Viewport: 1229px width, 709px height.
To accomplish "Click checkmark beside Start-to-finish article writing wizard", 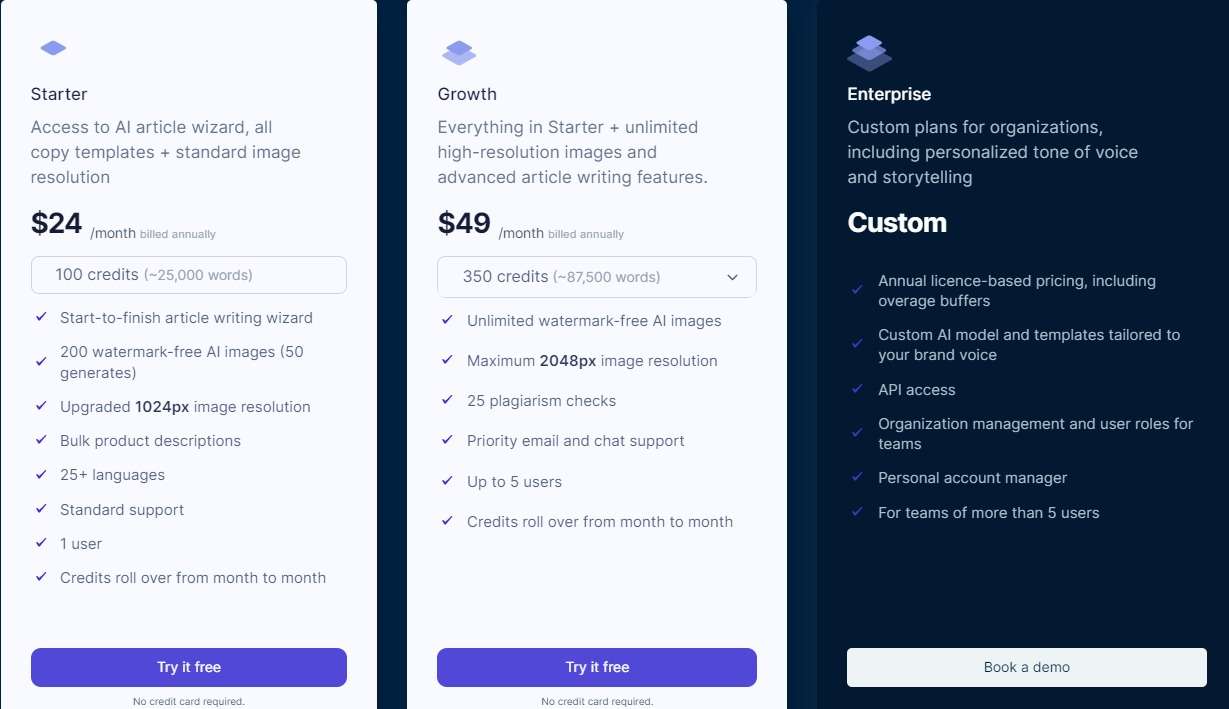I will [41, 317].
